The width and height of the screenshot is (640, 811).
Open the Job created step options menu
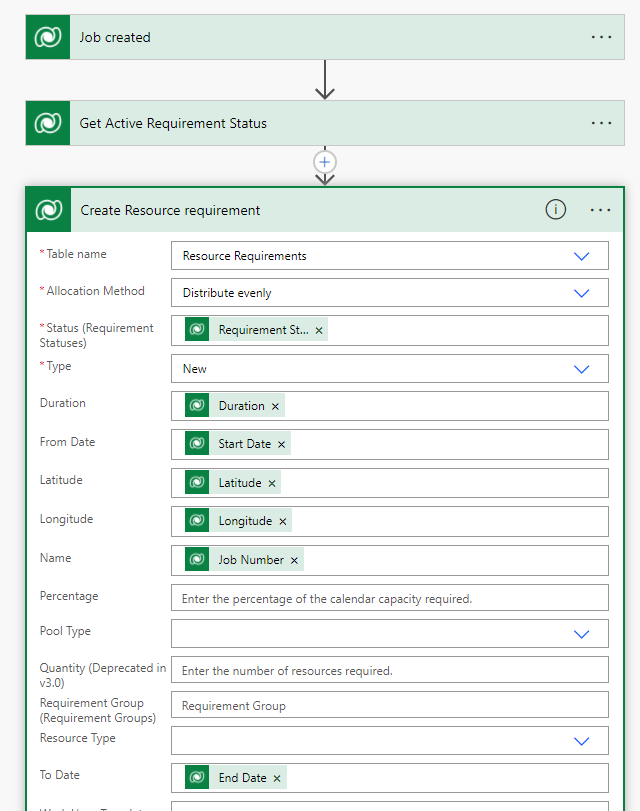pyautogui.click(x=601, y=37)
